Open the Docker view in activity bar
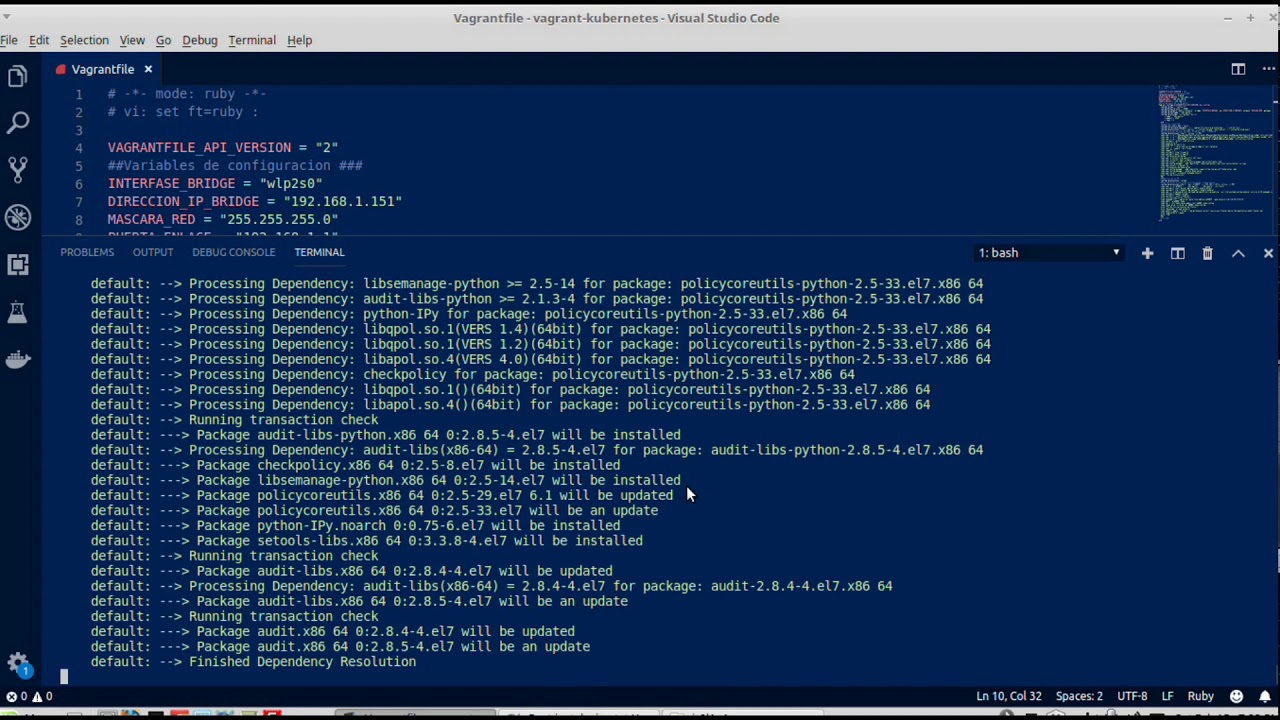The width and height of the screenshot is (1280, 720). pyautogui.click(x=17, y=359)
